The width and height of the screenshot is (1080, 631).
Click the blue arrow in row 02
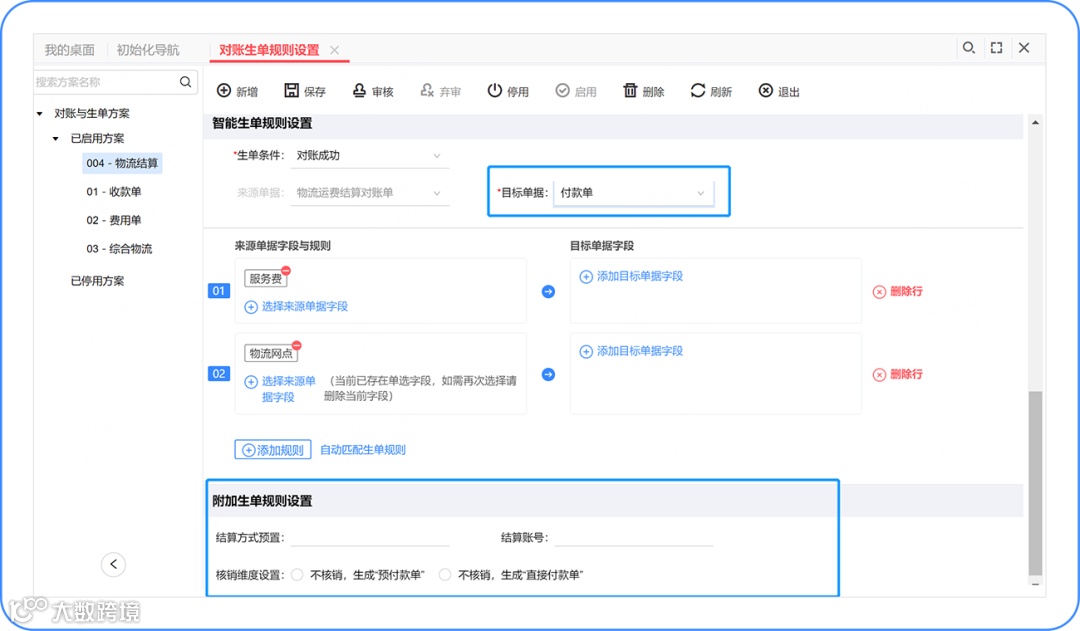coord(548,375)
